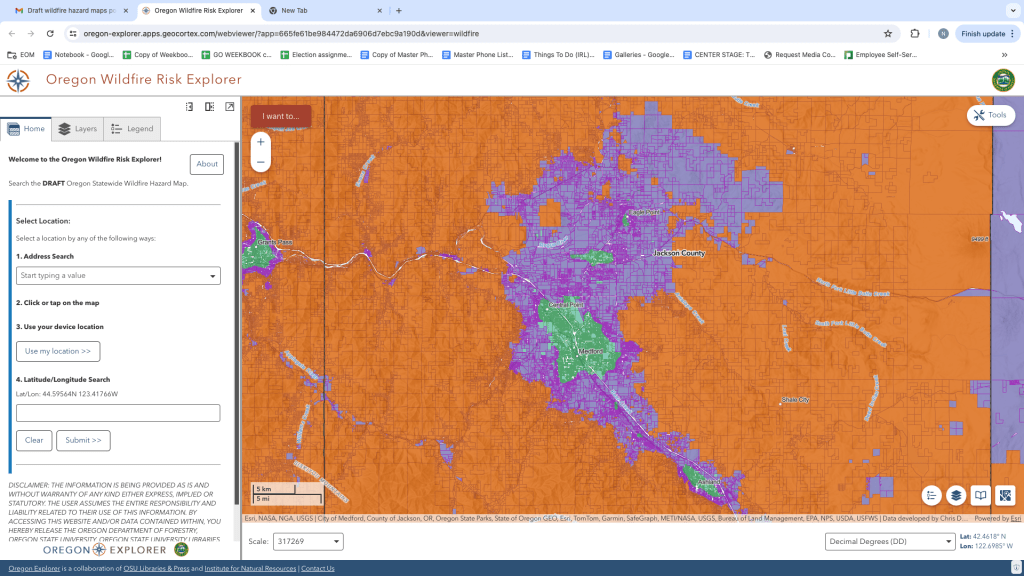Open the map layers icon
Viewport: 1024px width, 576px height.
[956, 496]
